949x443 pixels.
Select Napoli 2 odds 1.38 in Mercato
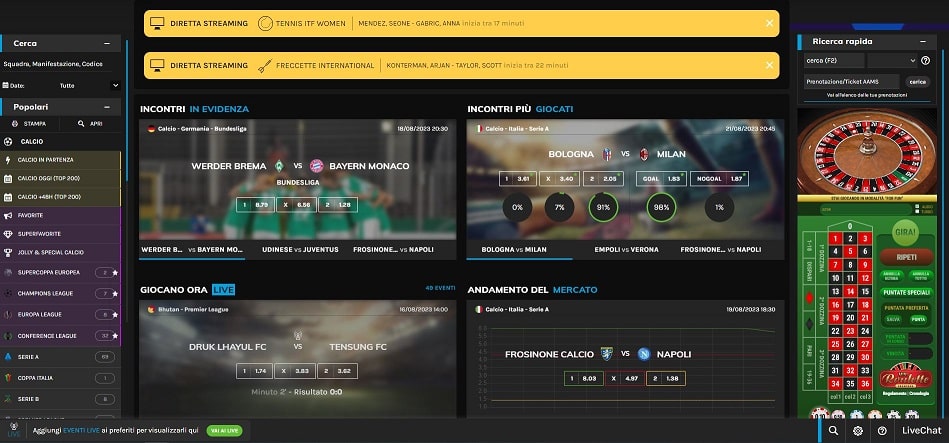click(x=665, y=378)
